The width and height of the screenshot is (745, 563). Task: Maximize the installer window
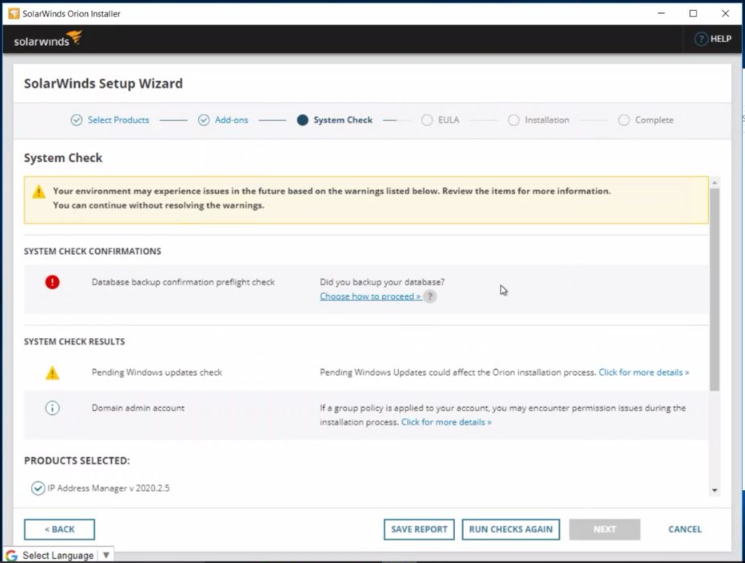tap(693, 13)
